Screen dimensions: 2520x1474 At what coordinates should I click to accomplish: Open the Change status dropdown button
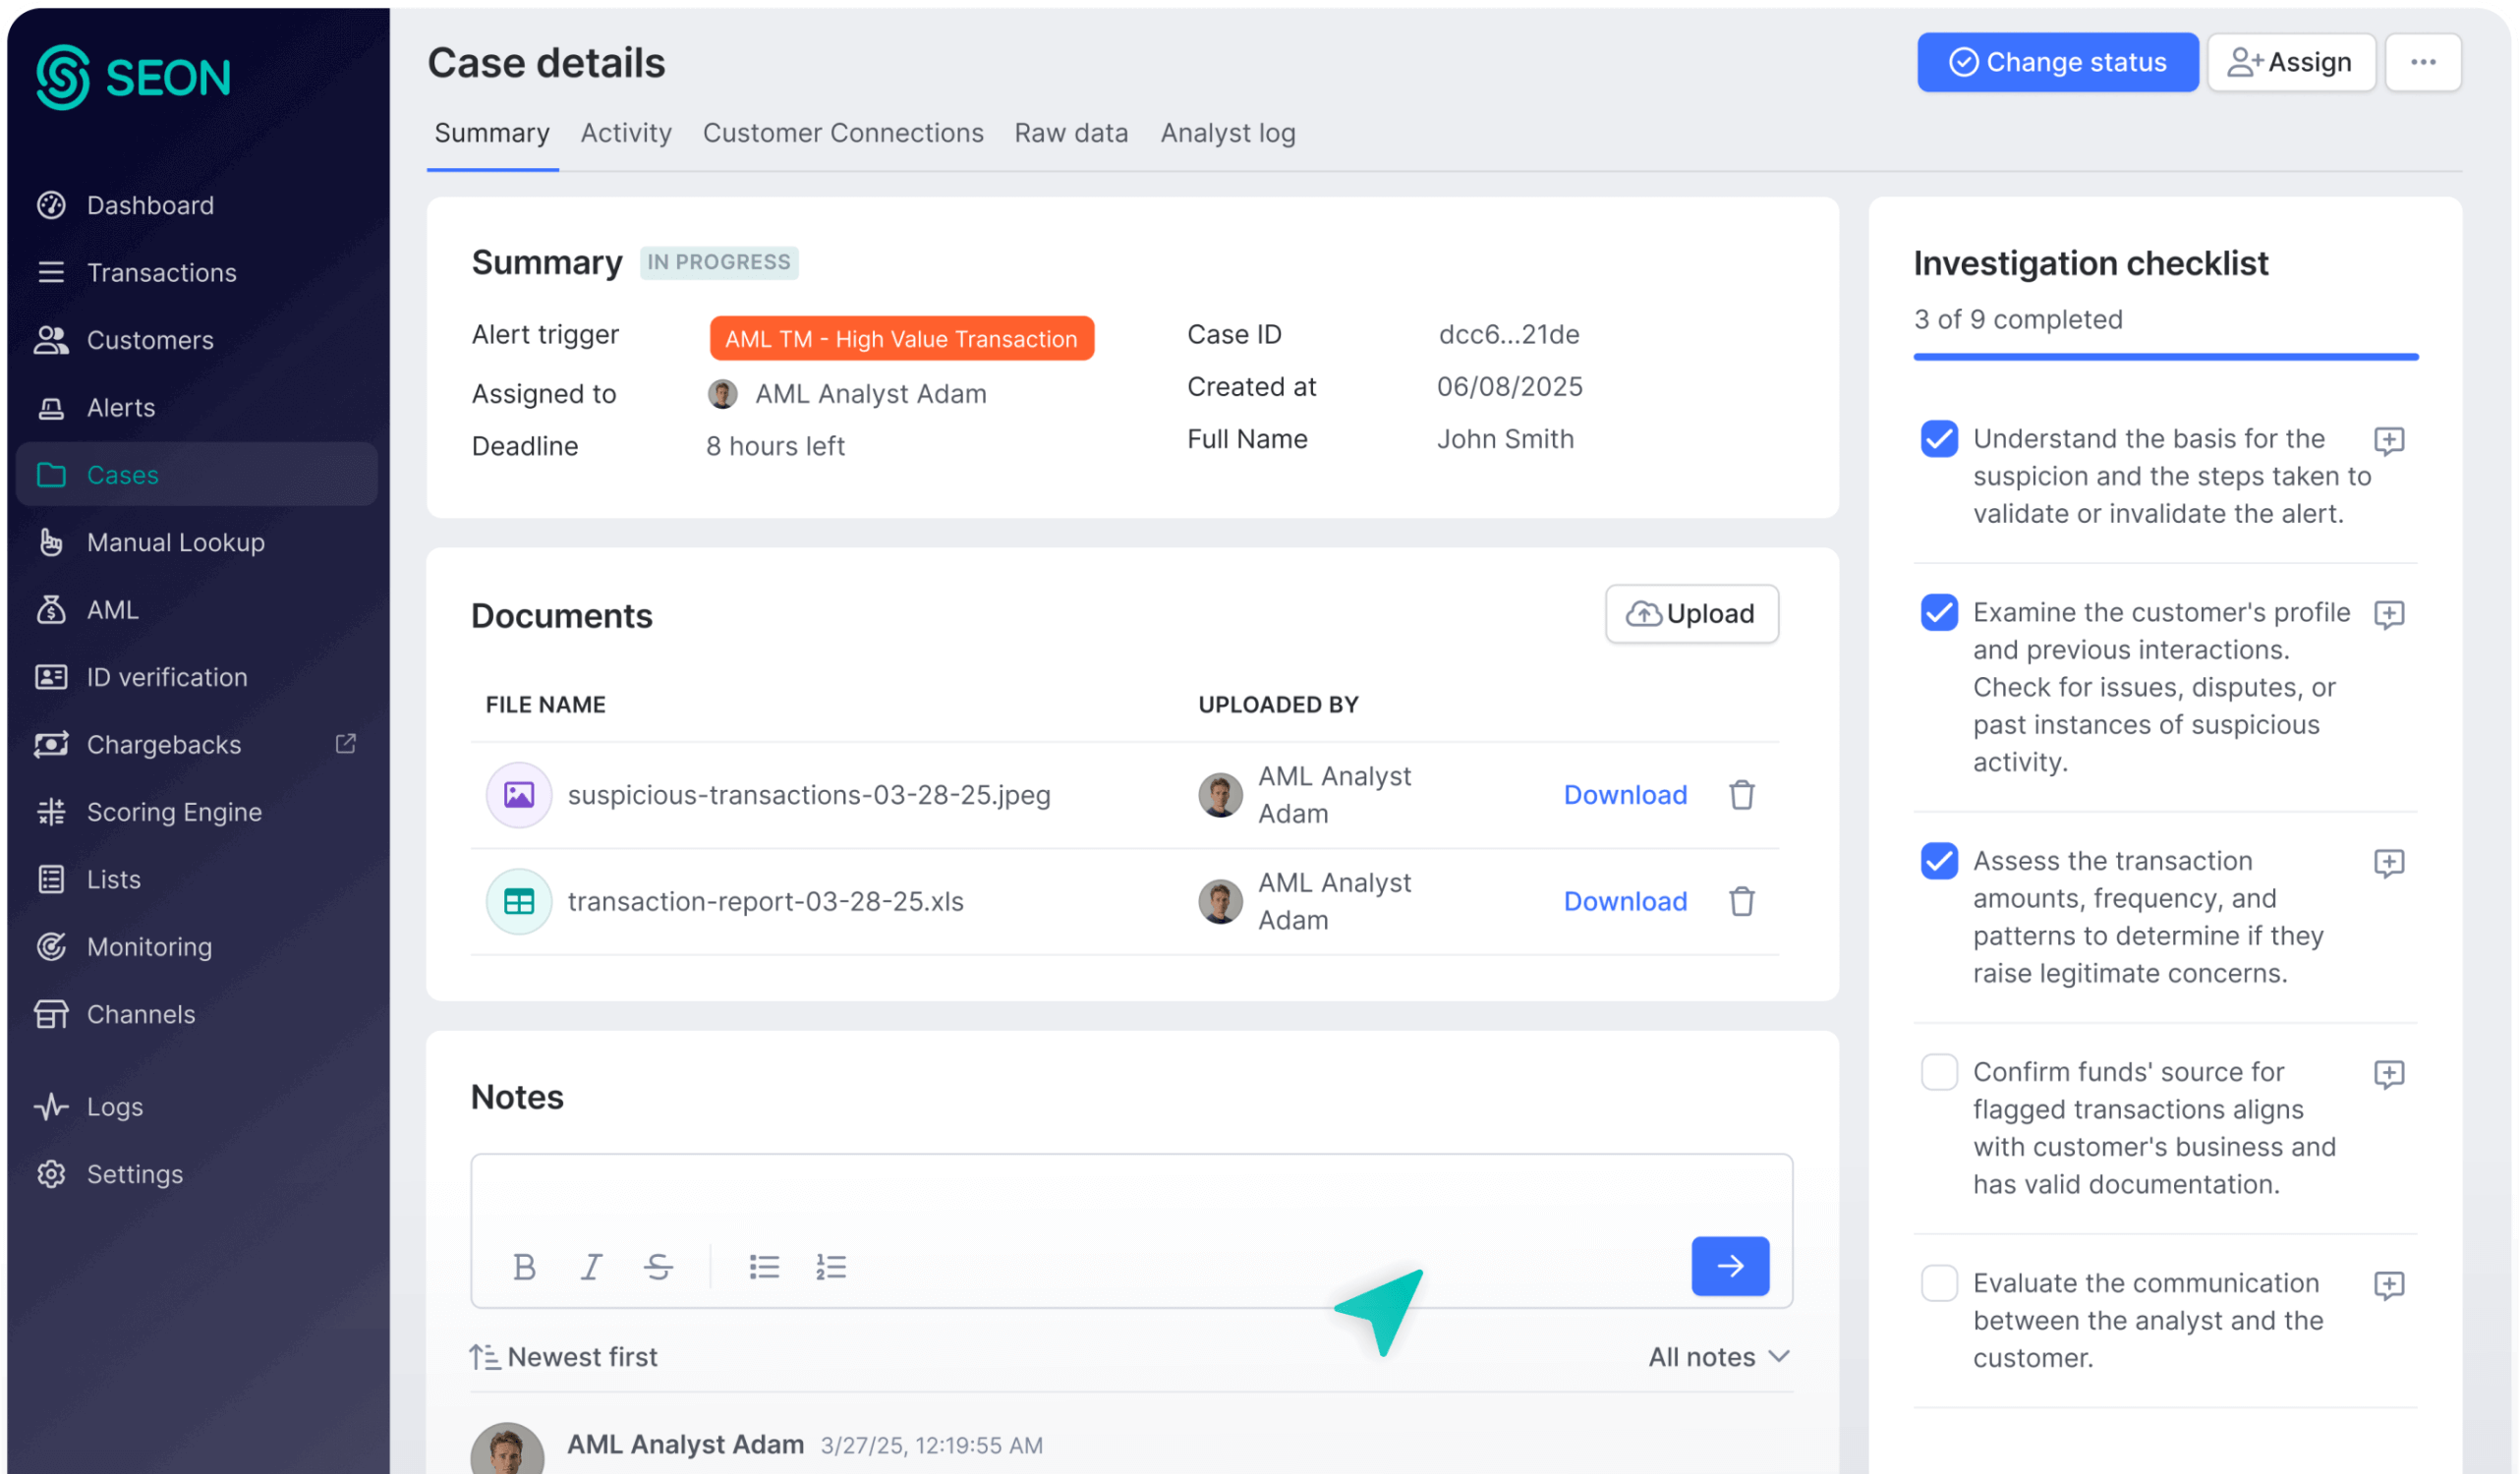[x=2057, y=62]
